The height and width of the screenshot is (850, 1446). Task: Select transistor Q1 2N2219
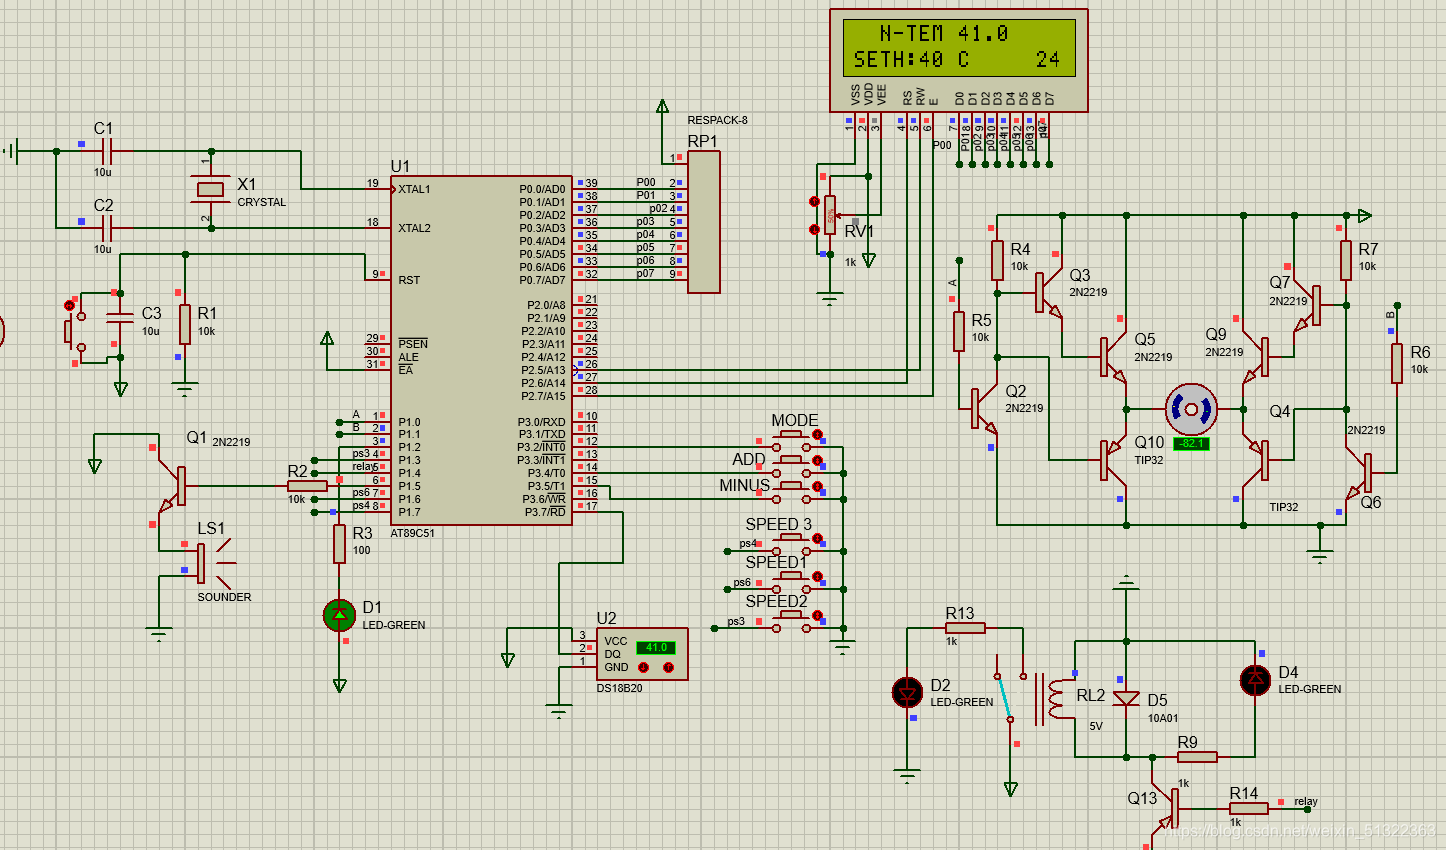click(x=173, y=485)
